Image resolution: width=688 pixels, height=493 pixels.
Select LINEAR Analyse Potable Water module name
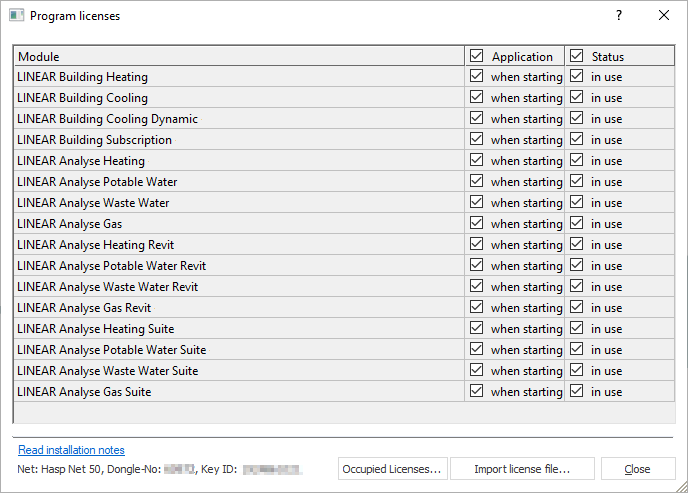click(x=97, y=182)
